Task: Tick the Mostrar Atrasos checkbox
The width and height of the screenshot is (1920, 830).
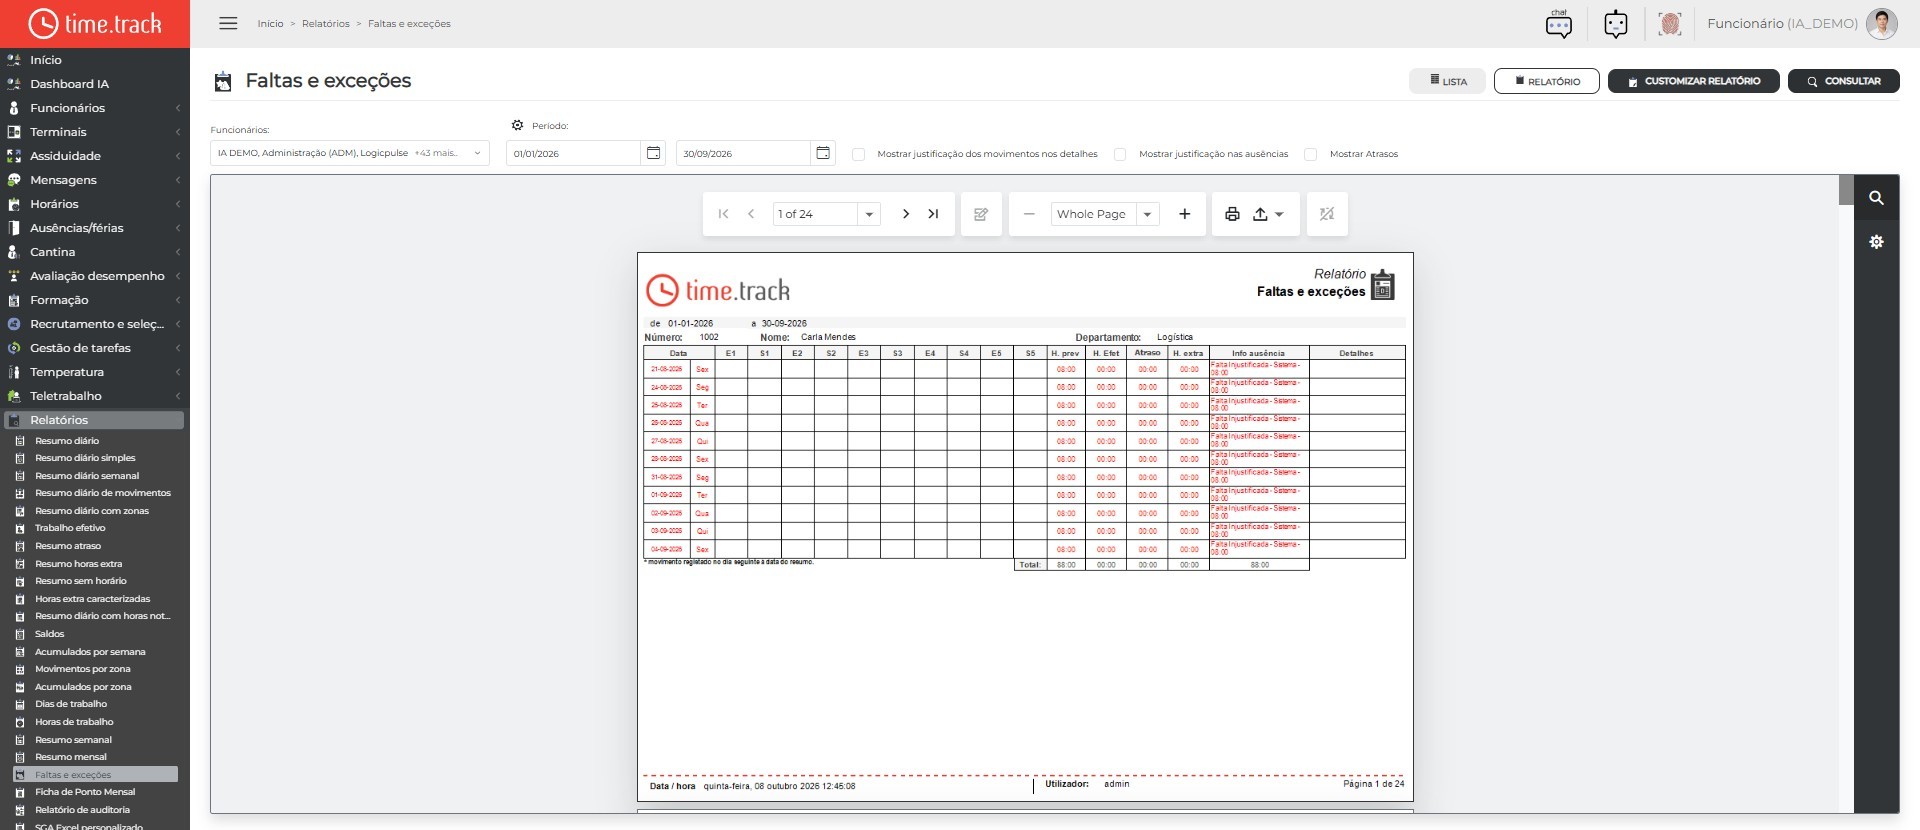Action: pos(1310,154)
